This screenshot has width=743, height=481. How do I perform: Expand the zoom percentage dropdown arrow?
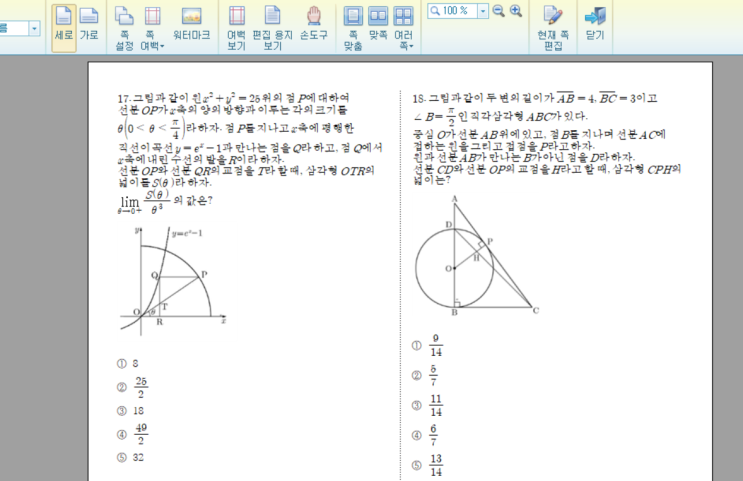pos(483,11)
